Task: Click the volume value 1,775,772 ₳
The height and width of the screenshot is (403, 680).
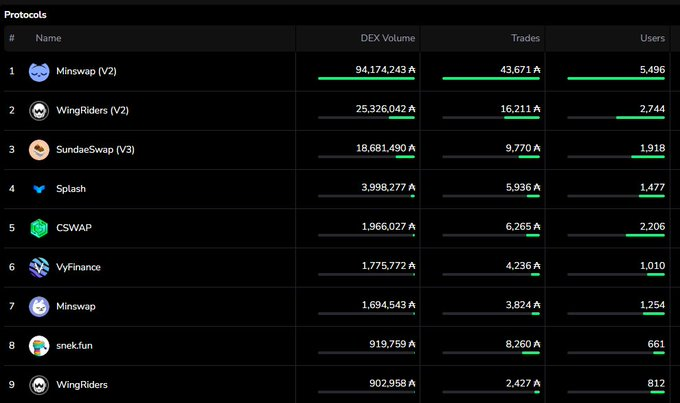Action: pyautogui.click(x=388, y=265)
